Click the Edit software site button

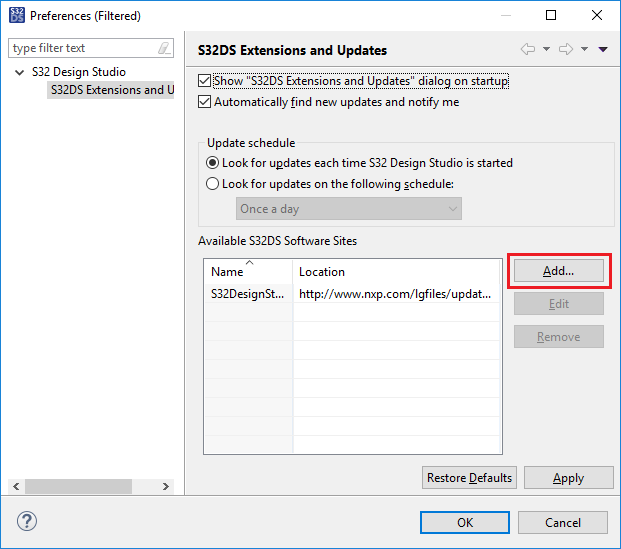click(x=558, y=304)
